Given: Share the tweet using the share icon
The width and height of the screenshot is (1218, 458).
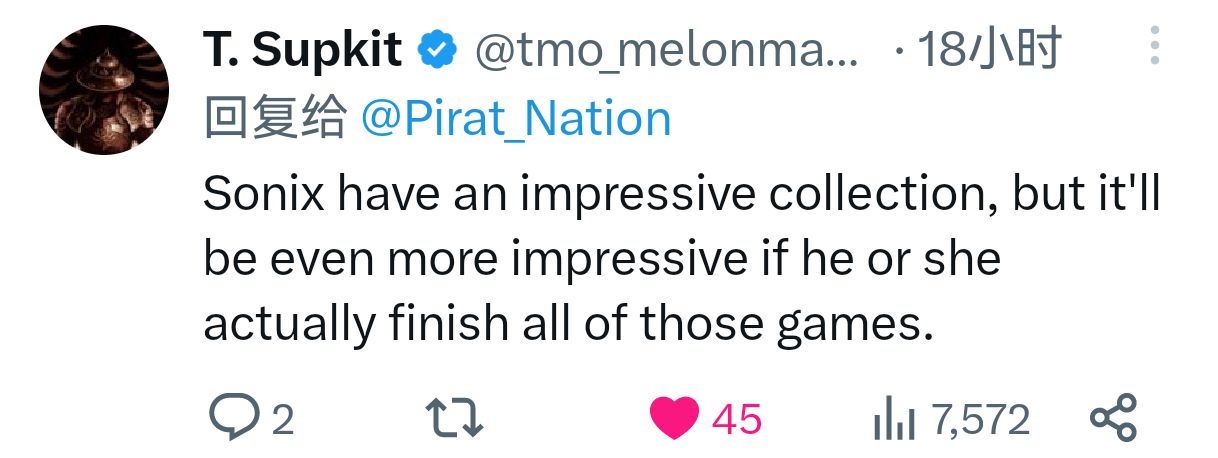Looking at the screenshot, I should [x=1113, y=417].
